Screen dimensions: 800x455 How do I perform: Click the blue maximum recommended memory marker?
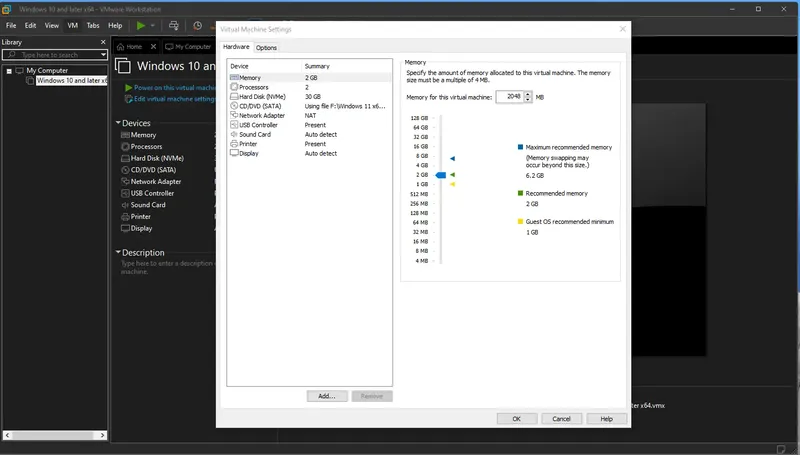click(453, 159)
